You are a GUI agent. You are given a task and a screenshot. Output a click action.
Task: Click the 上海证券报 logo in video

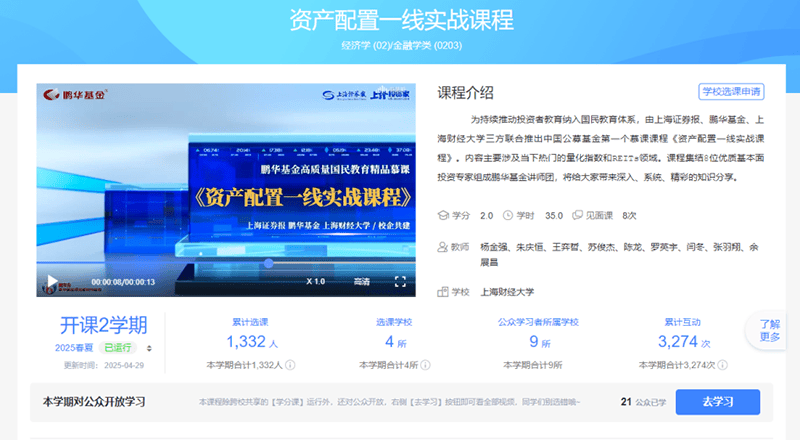click(x=344, y=95)
